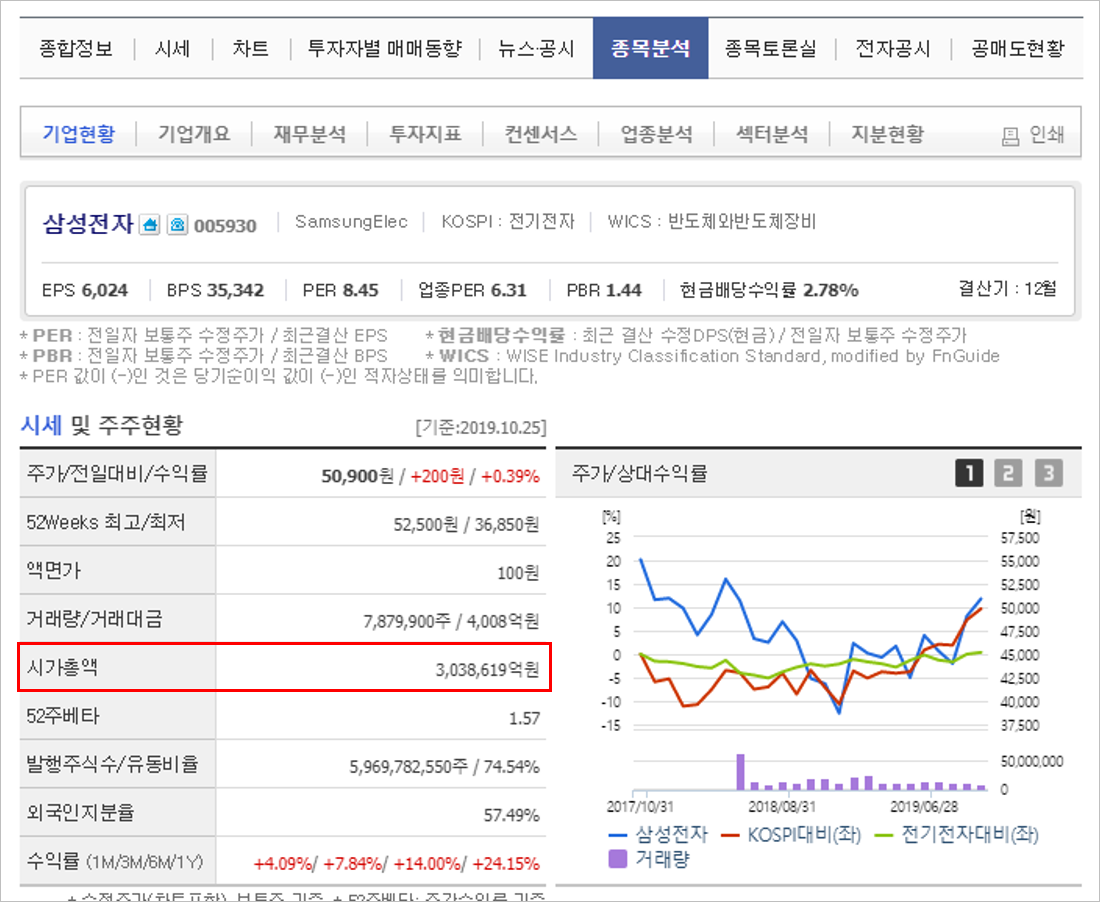Open the 투자지표 sub-tab
The width and height of the screenshot is (1100, 902).
425,133
